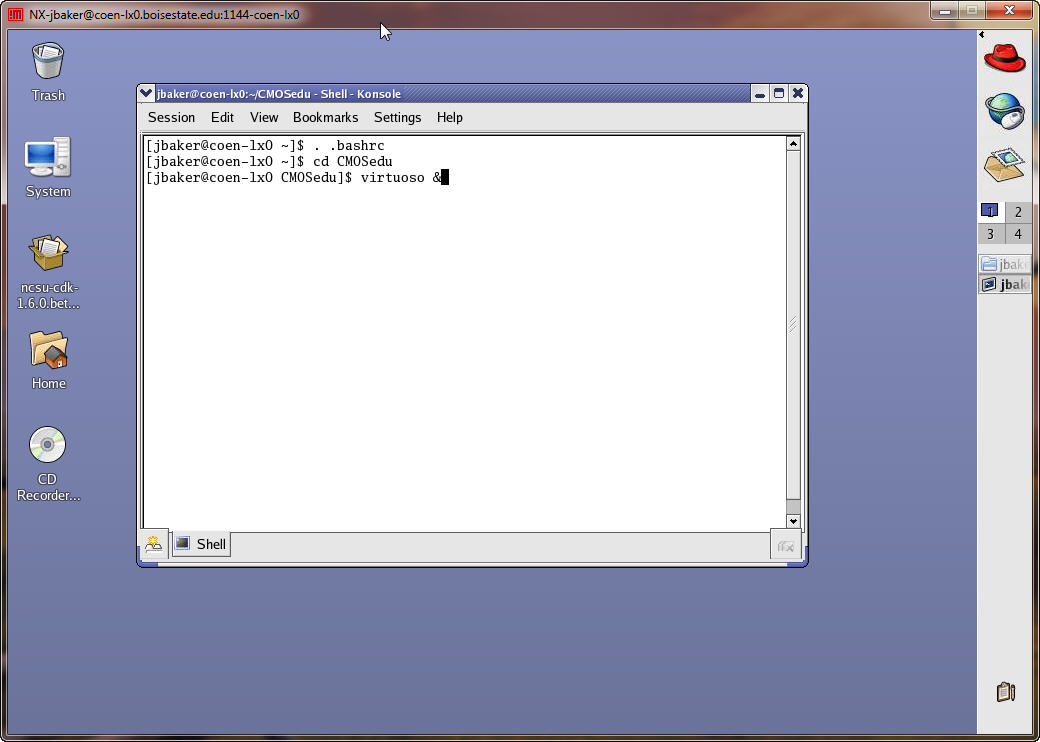
Task: Launch the web browser globe icon
Action: (1005, 111)
